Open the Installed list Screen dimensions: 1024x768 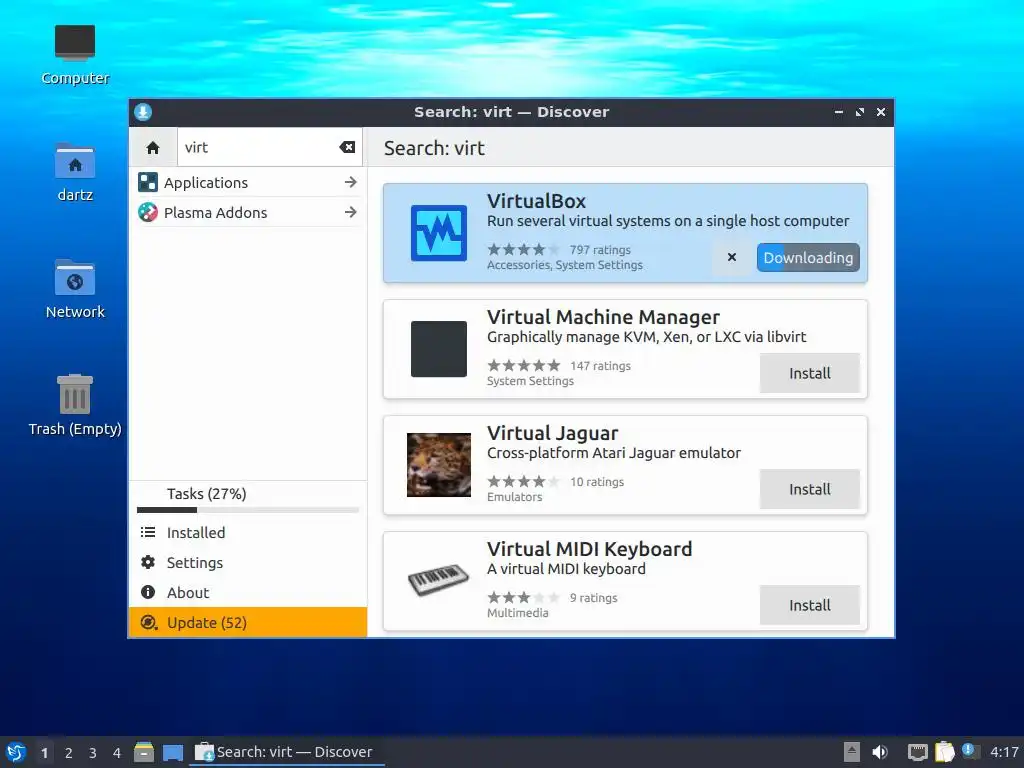248,532
